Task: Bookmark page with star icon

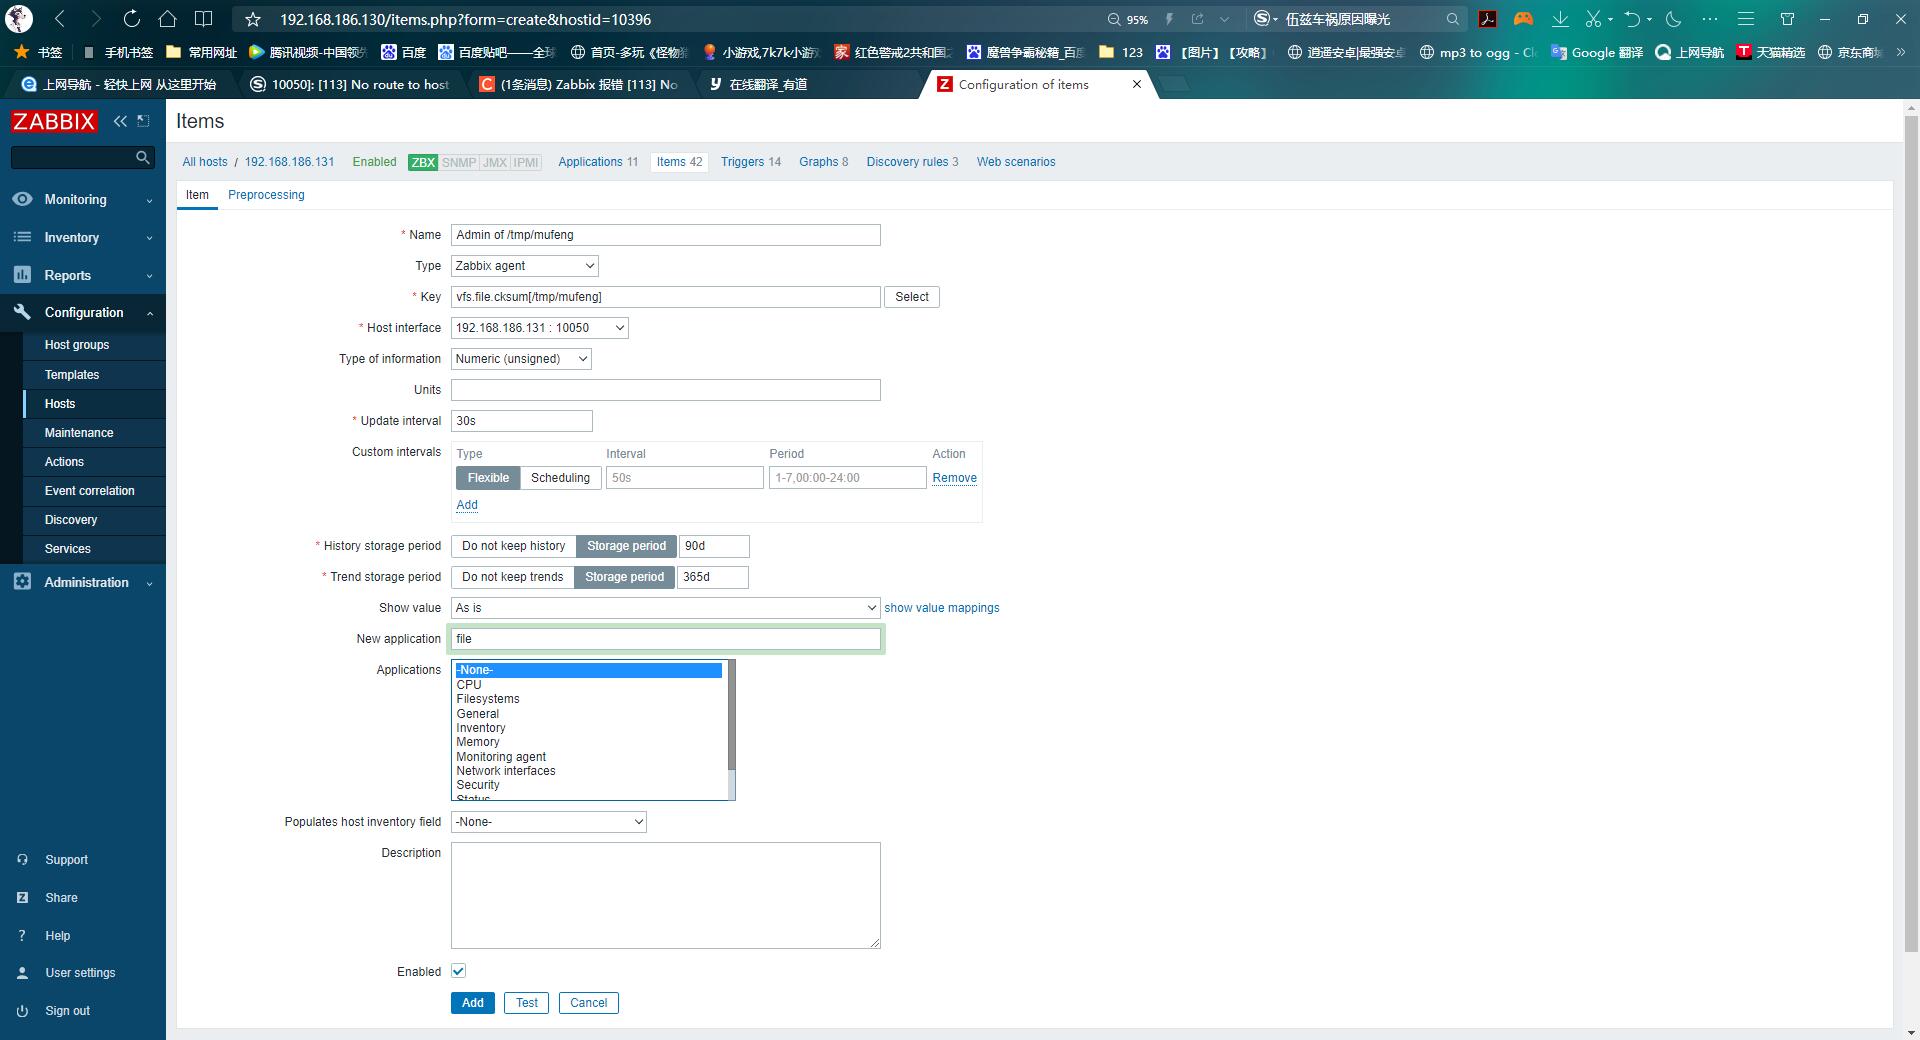Action: [253, 19]
